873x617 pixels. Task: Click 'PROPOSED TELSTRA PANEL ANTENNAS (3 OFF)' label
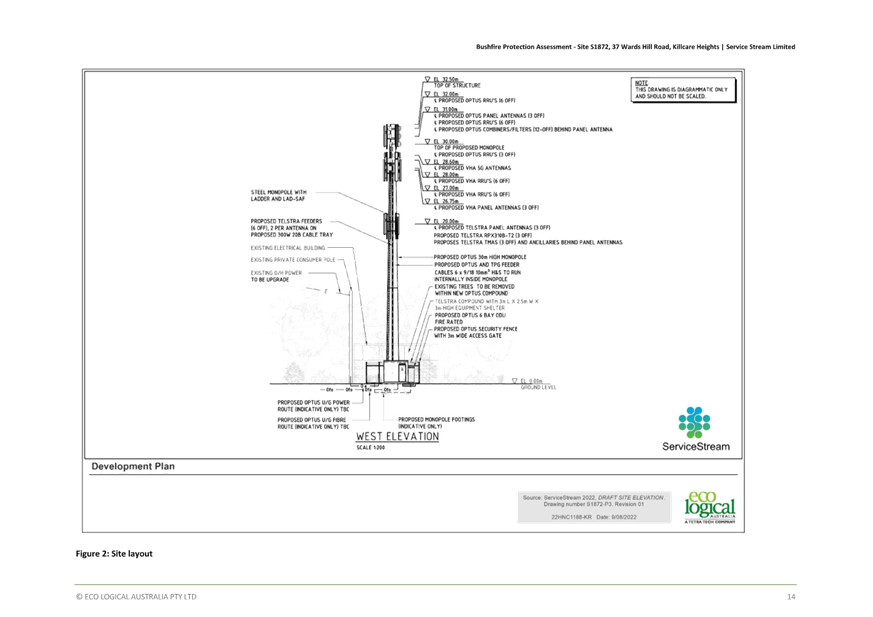[492, 228]
